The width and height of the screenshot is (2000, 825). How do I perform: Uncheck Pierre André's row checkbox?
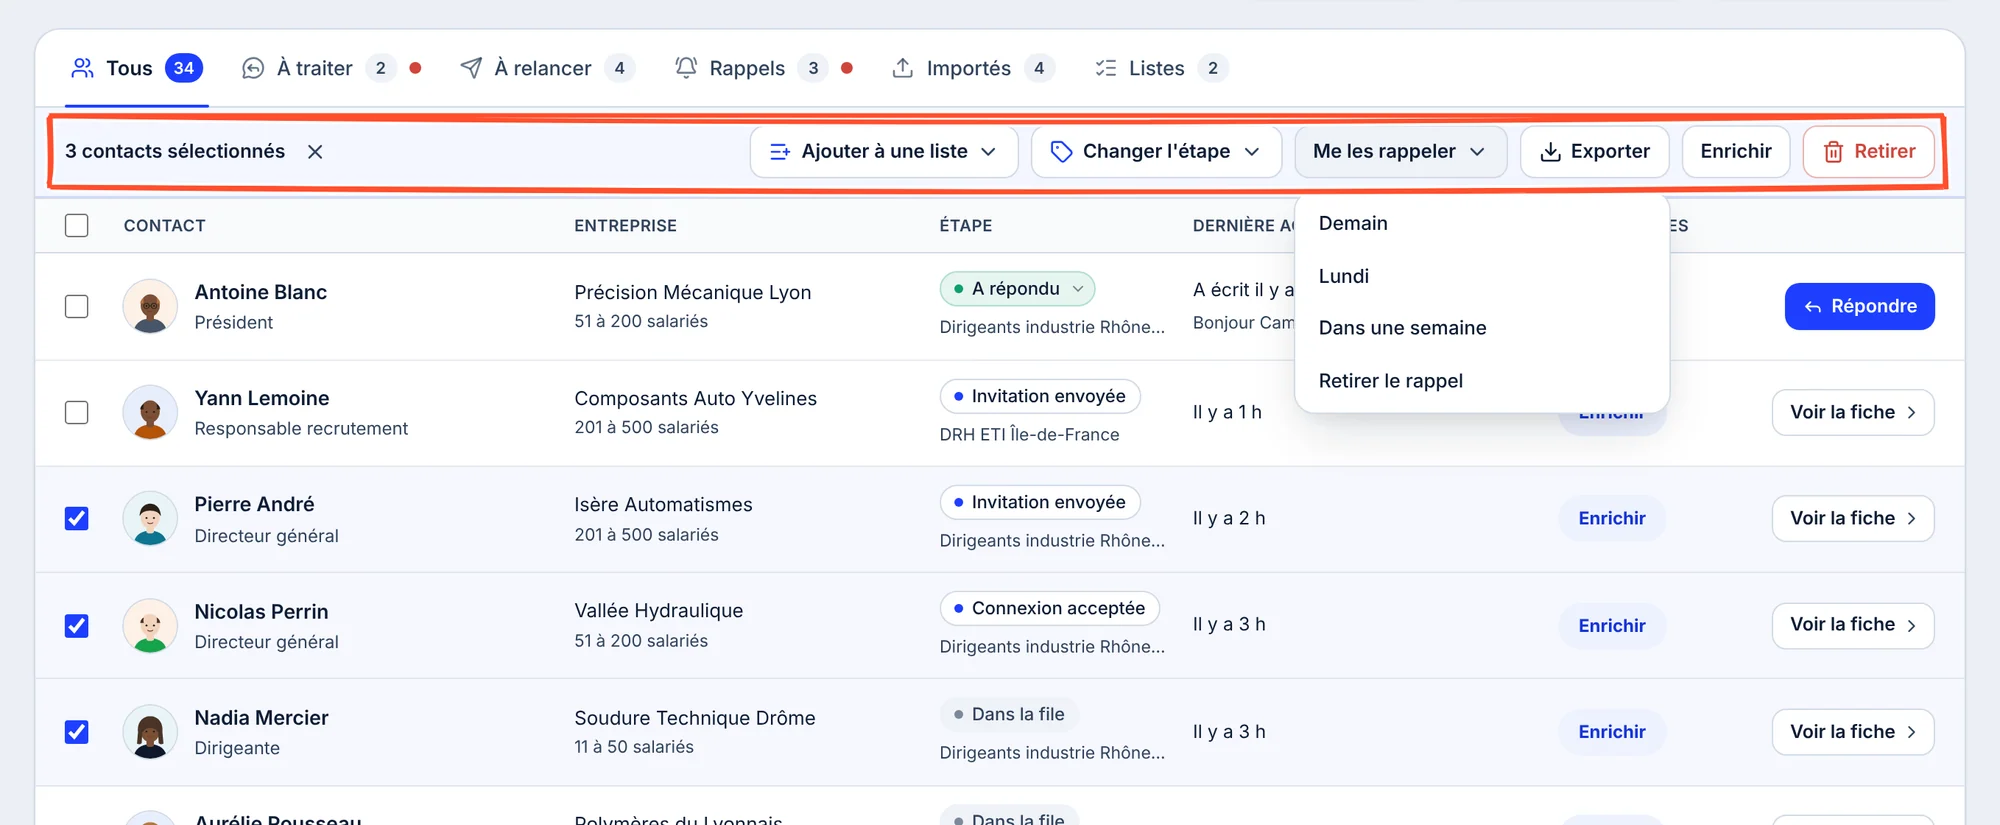click(x=76, y=518)
